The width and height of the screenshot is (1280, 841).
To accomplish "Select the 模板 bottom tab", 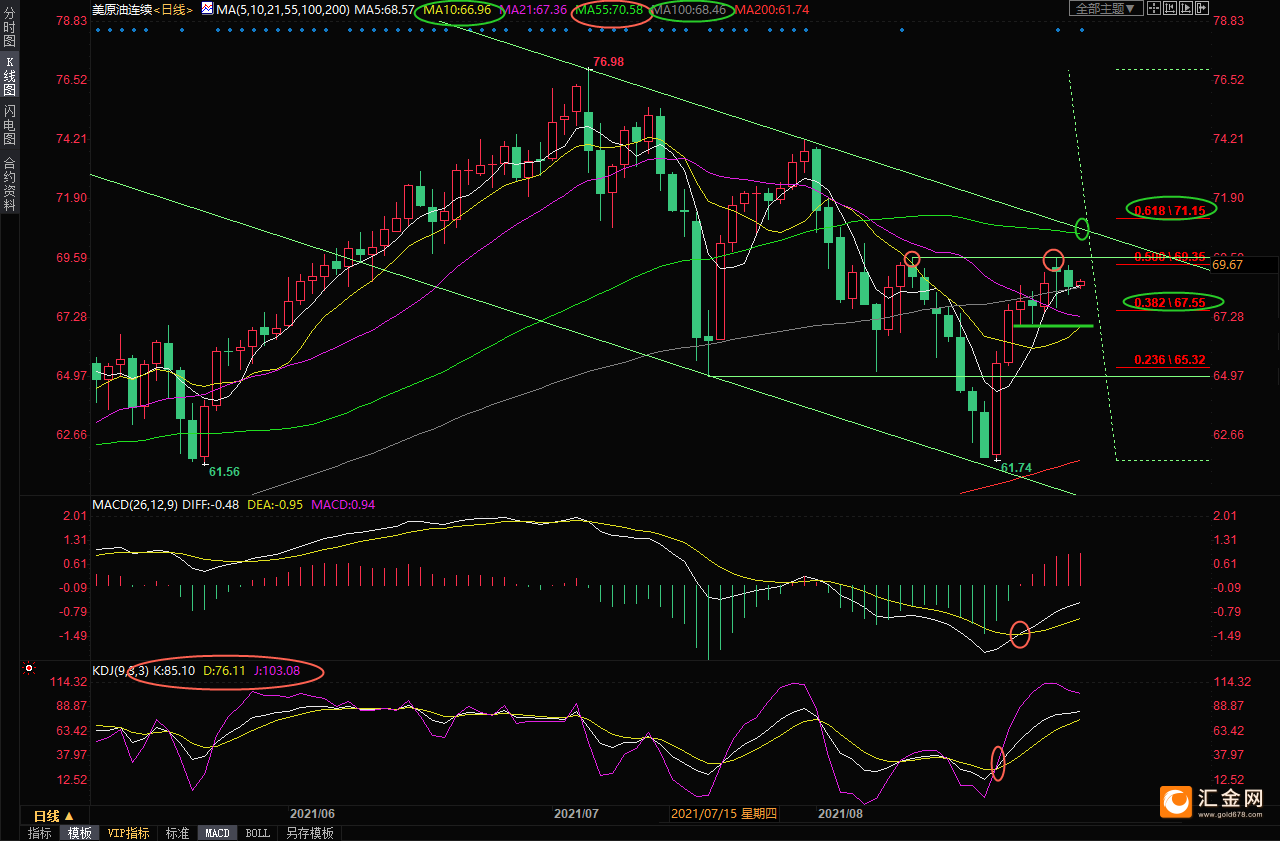I will click(x=79, y=833).
